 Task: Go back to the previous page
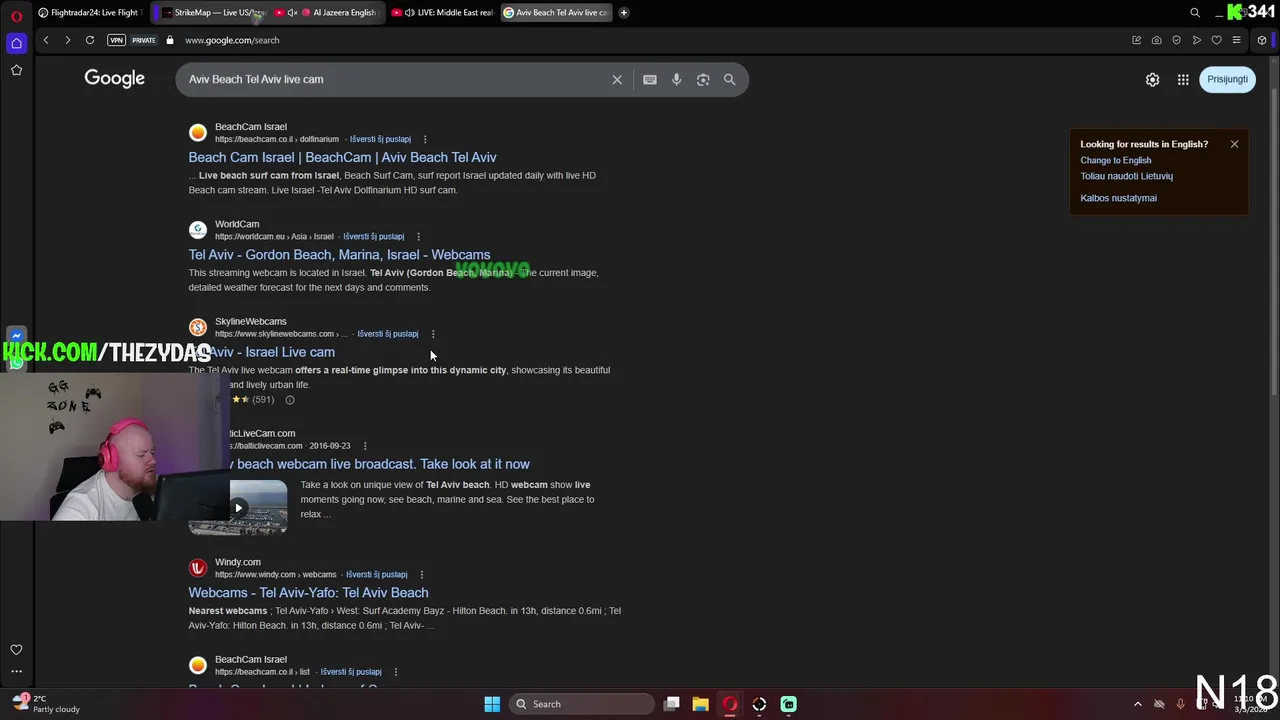46,40
